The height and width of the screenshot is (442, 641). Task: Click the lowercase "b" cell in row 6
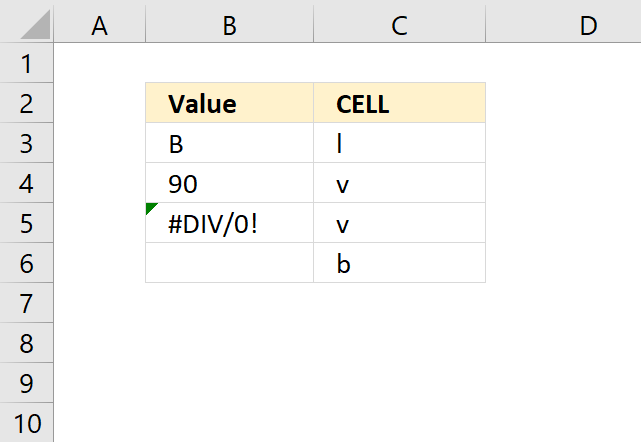tap(399, 264)
